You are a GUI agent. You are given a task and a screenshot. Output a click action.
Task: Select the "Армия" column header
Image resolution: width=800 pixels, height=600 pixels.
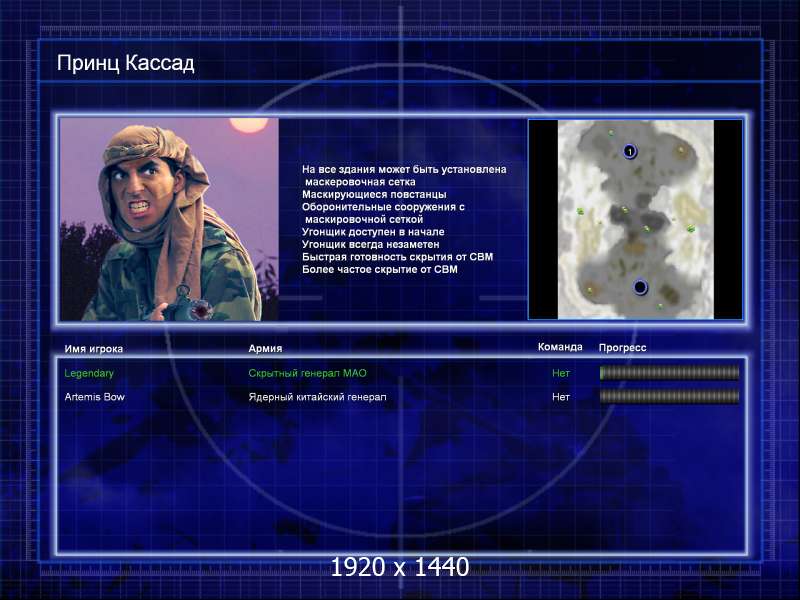[x=265, y=349]
